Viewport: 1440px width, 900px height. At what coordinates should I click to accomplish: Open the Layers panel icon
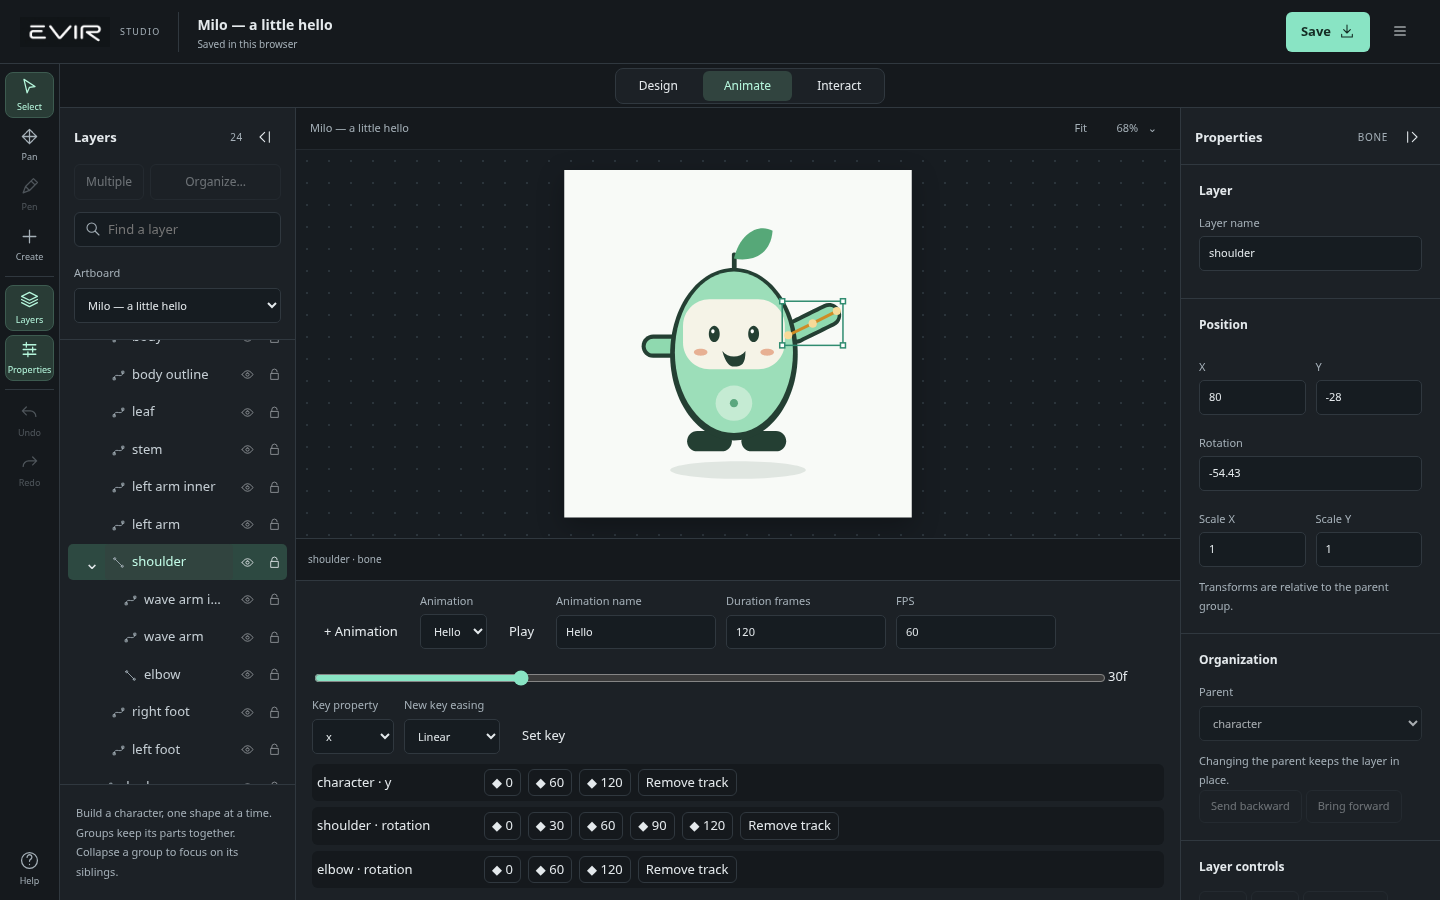pyautogui.click(x=29, y=307)
